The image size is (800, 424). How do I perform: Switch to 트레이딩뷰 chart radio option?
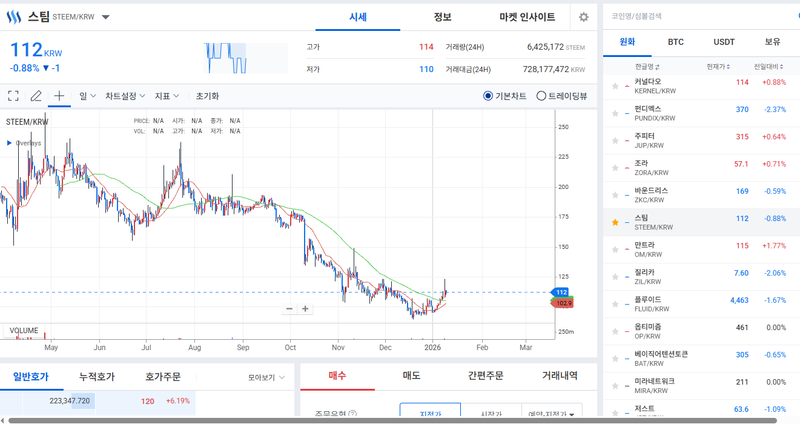tap(542, 96)
